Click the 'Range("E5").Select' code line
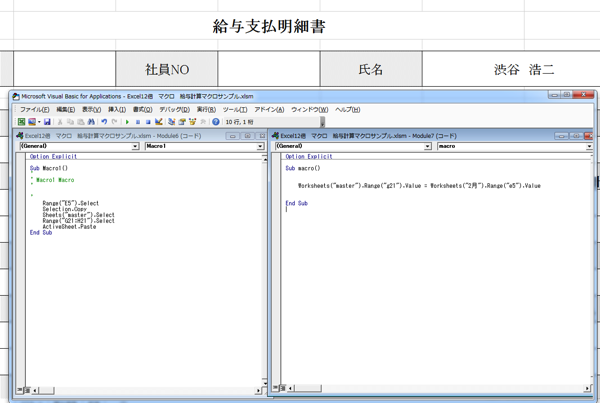 [x=70, y=203]
